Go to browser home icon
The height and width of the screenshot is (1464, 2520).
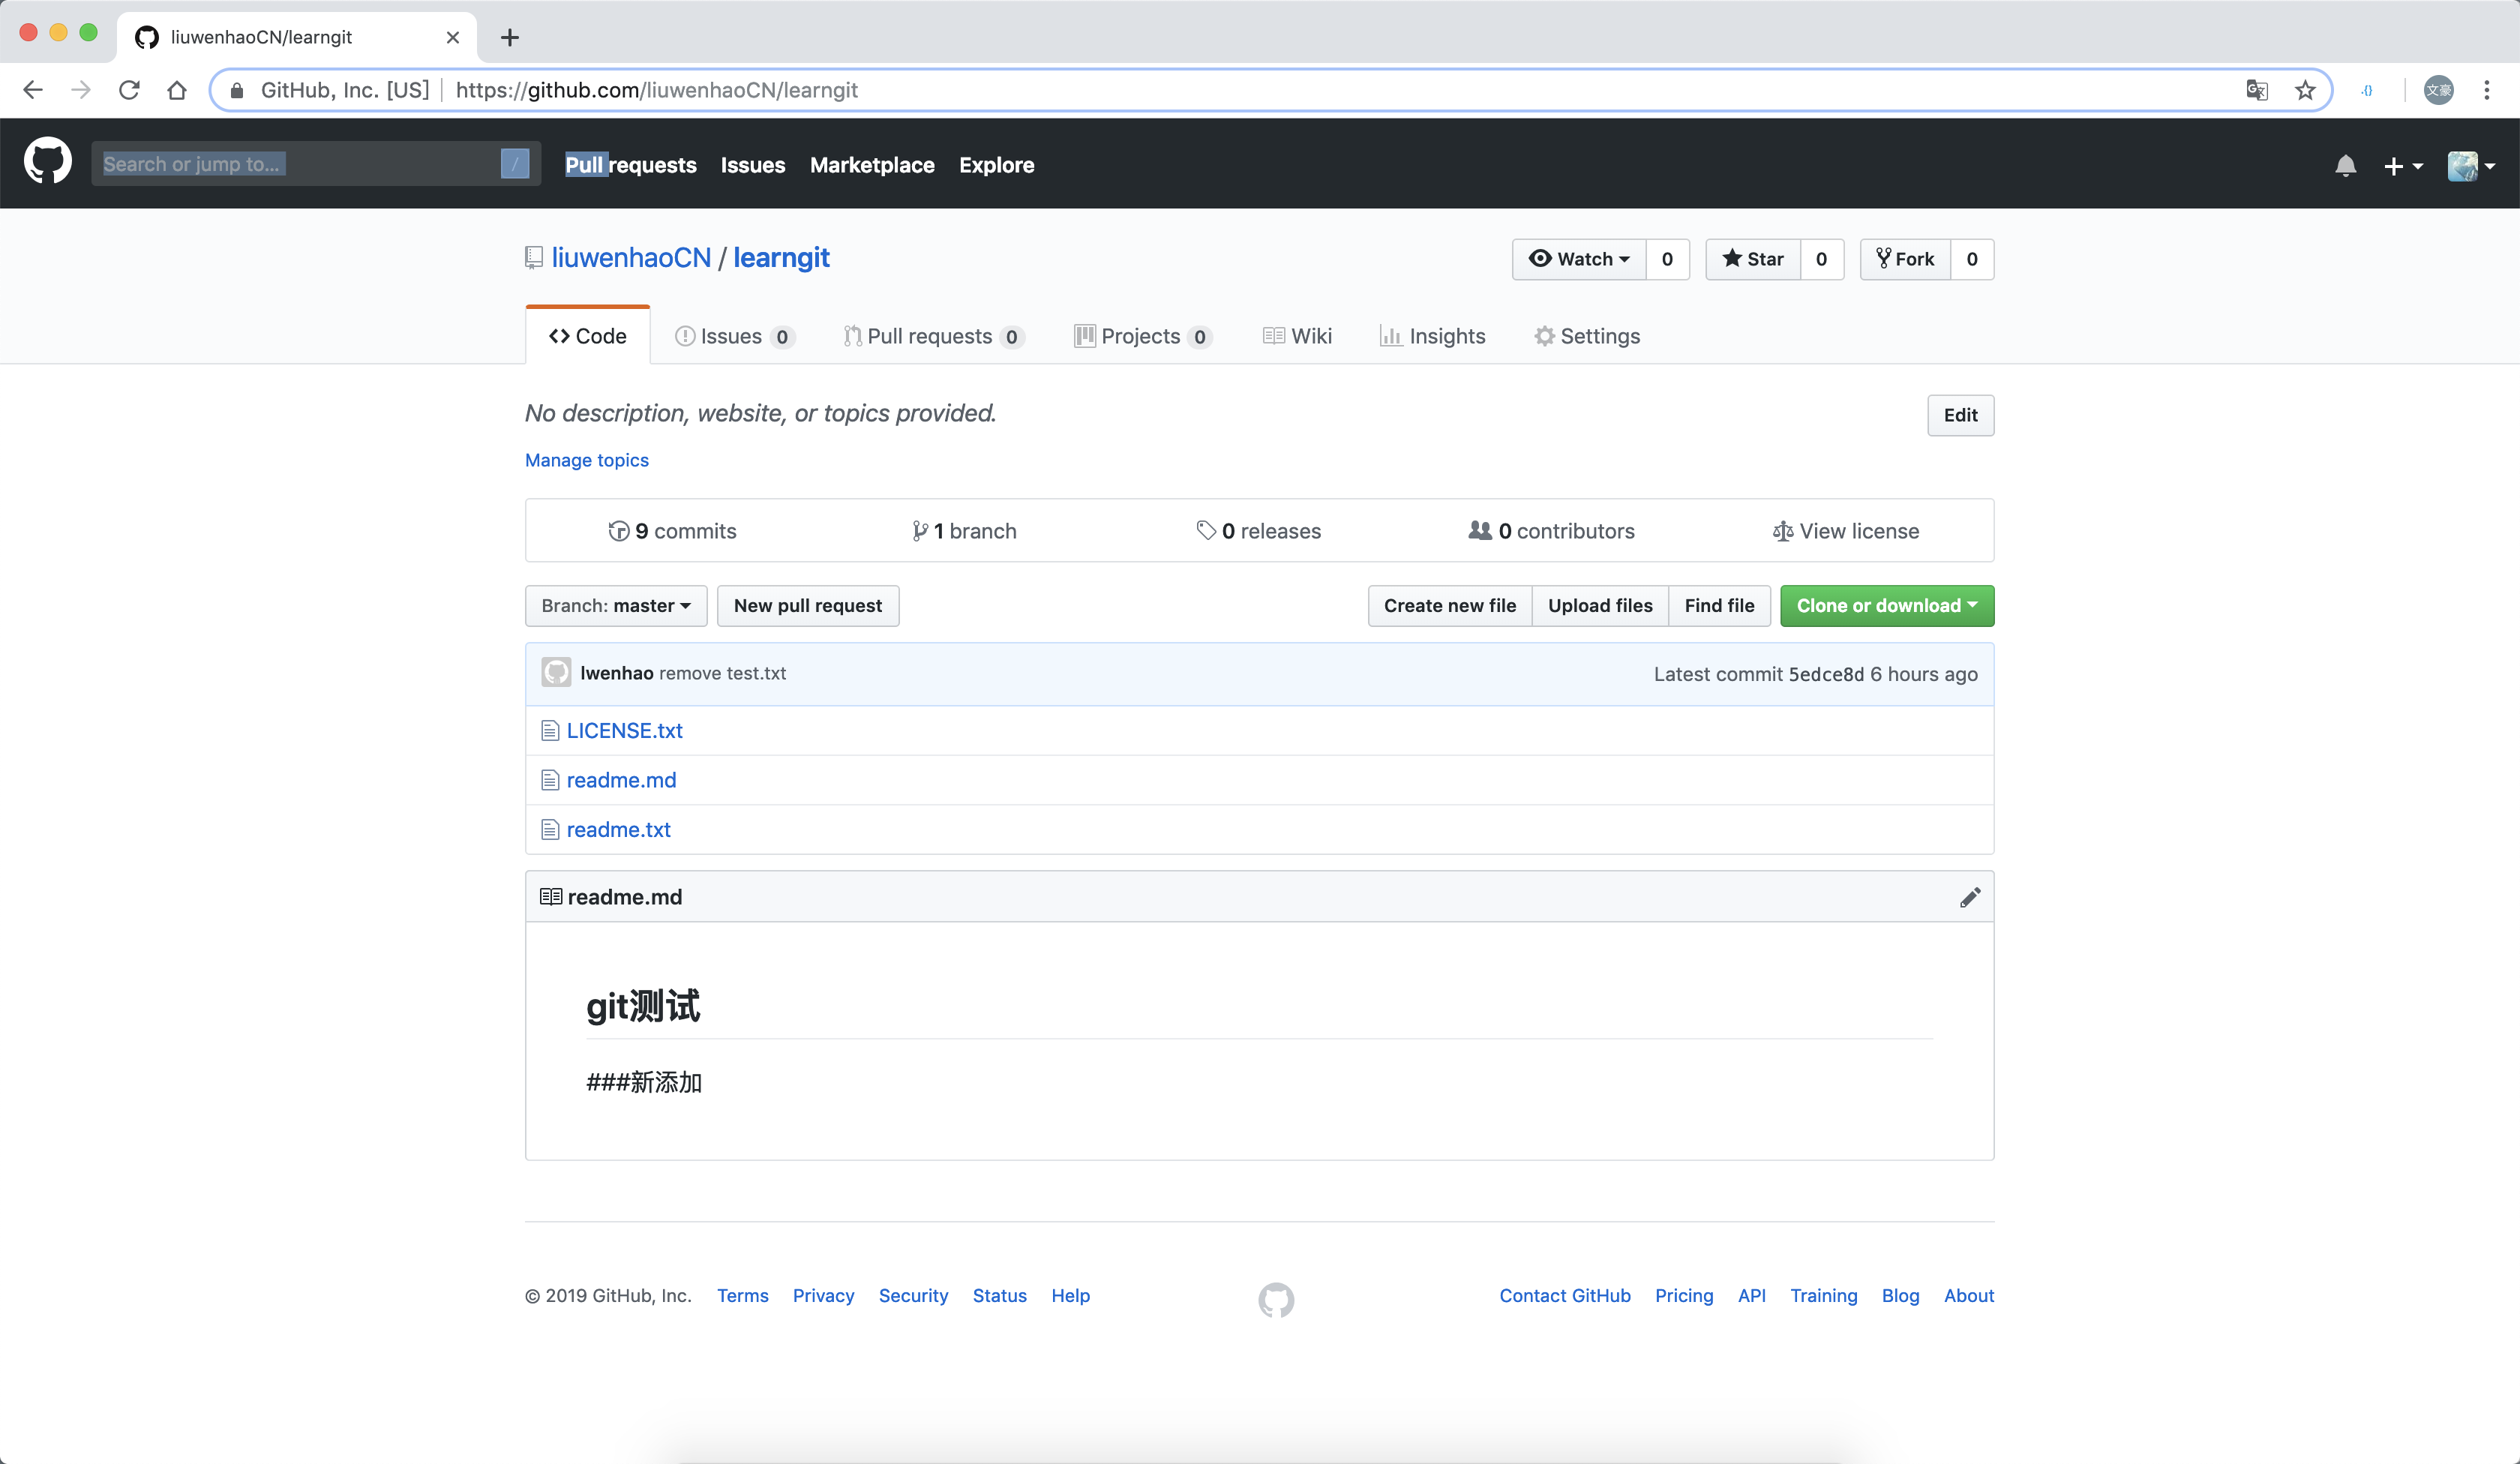pos(177,90)
